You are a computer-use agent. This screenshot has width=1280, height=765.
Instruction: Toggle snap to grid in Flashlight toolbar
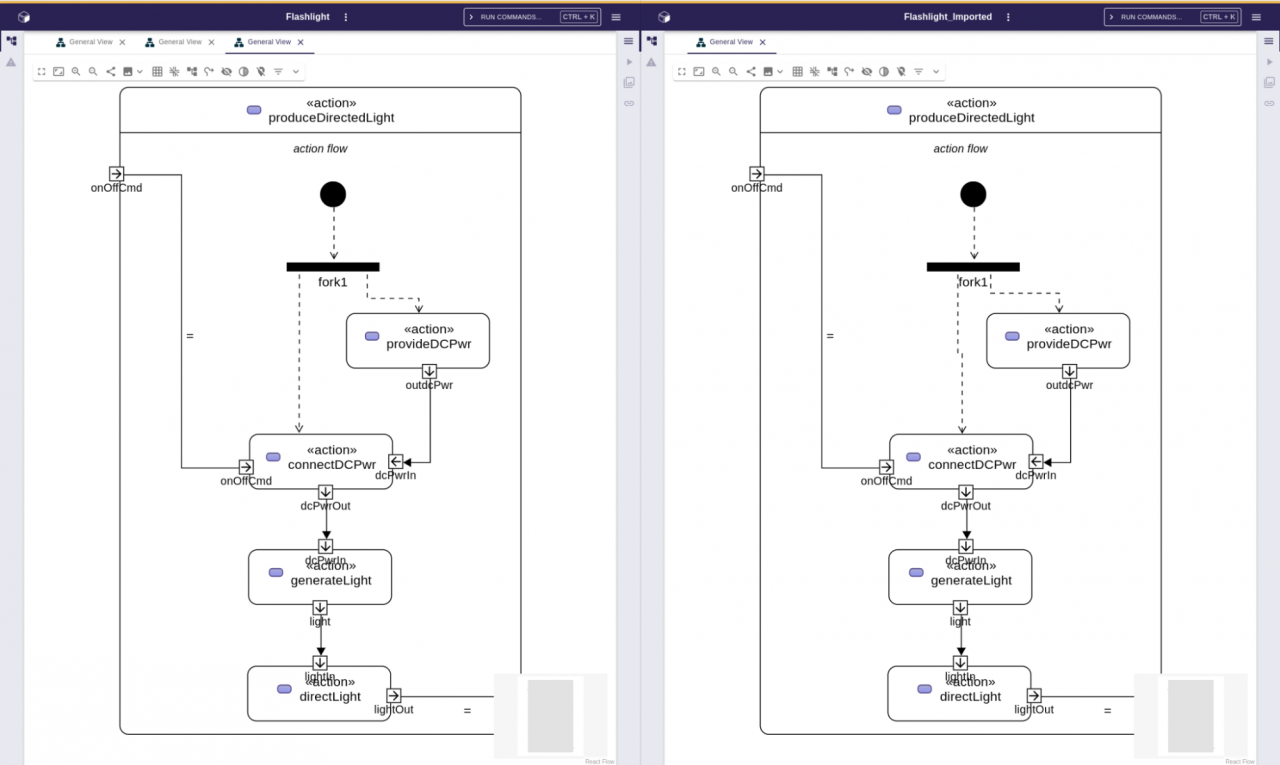click(x=174, y=72)
